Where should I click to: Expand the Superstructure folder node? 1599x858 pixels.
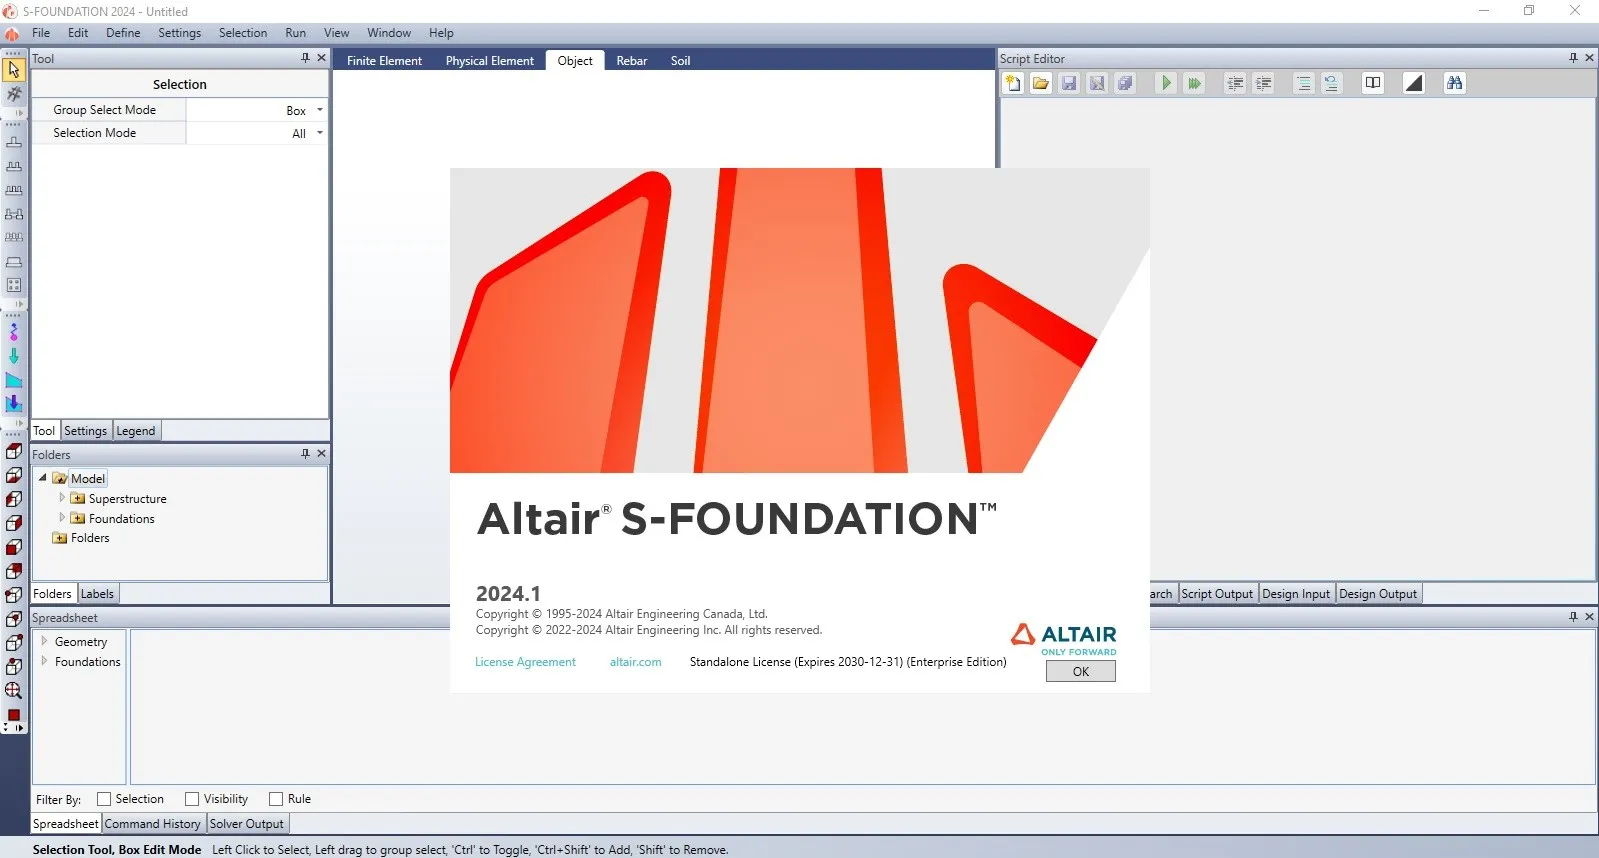point(62,498)
